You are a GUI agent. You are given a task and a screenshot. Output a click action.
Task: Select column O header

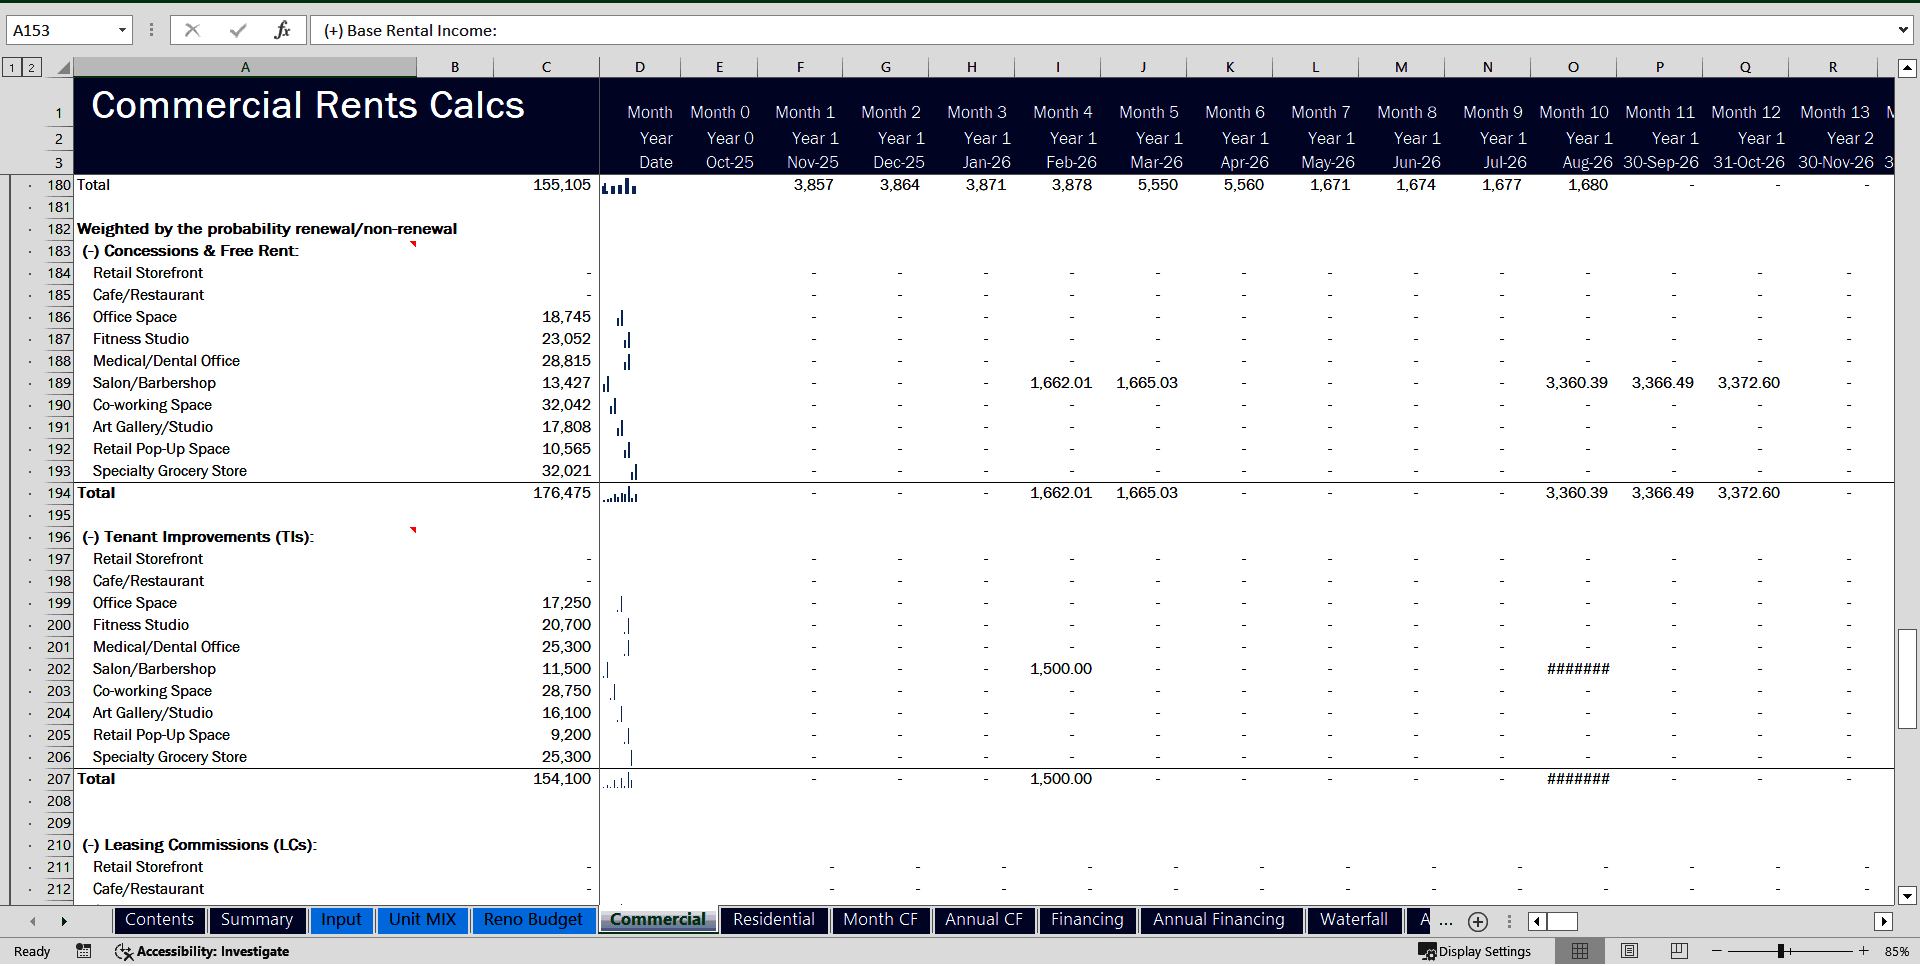click(x=1573, y=67)
